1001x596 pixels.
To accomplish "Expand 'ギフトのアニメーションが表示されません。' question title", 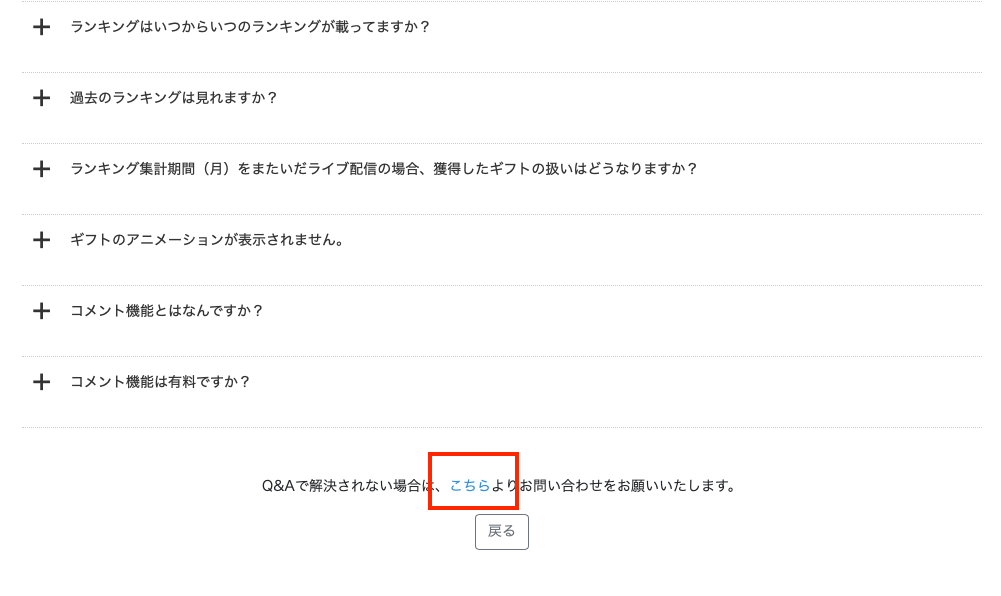I will click(208, 240).
